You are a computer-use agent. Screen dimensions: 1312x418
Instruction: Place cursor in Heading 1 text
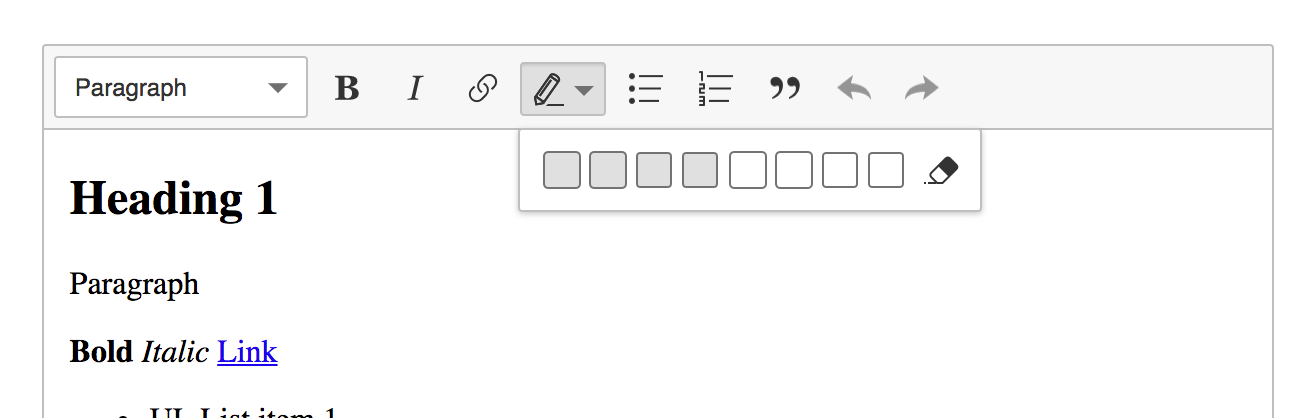pyautogui.click(x=173, y=198)
